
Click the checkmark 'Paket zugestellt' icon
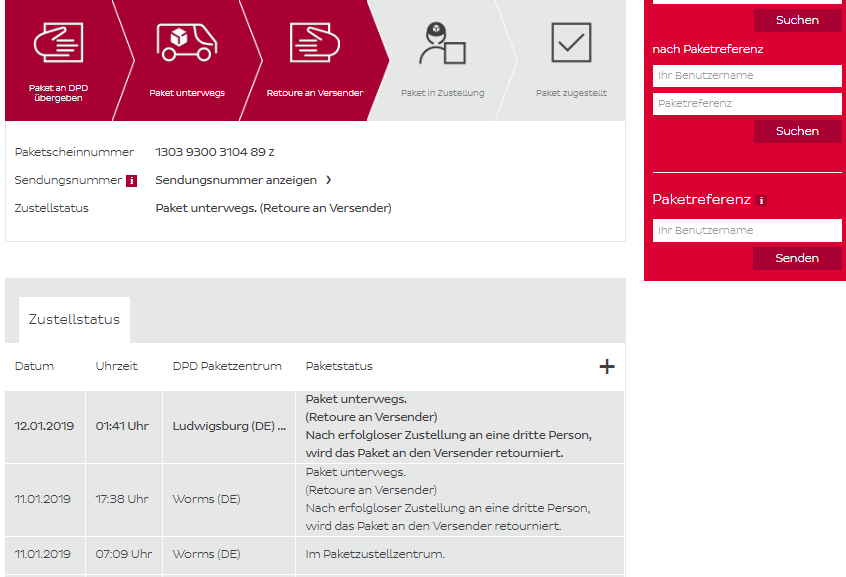pos(571,42)
